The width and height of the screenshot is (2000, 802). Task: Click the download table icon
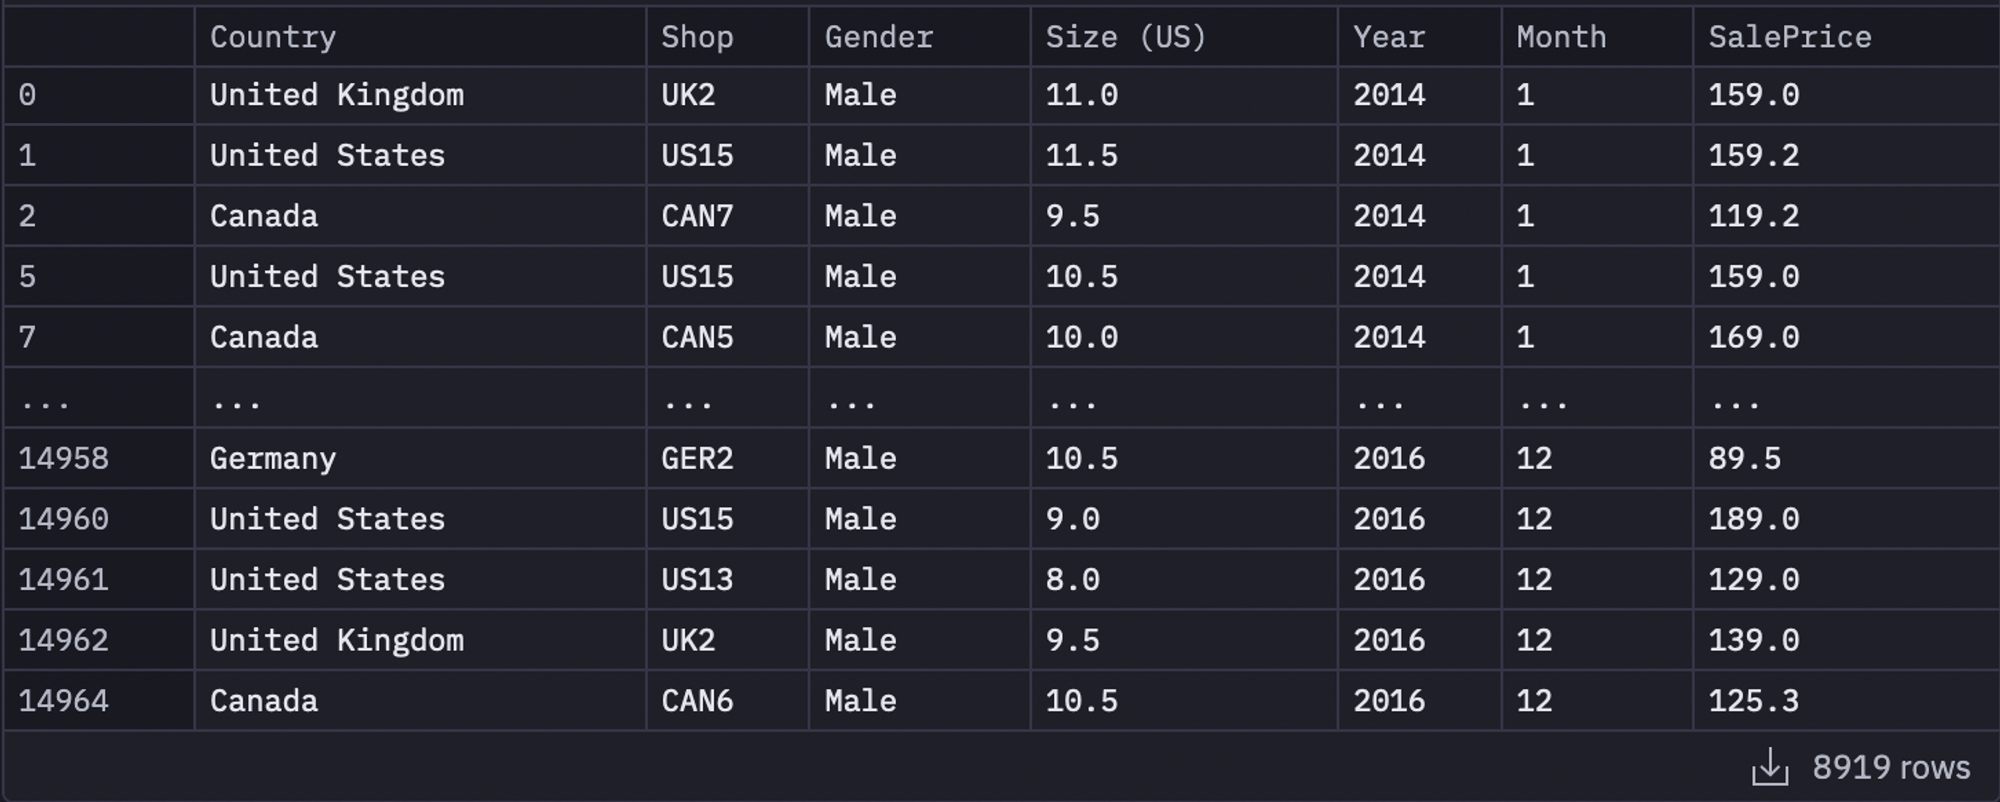coord(1769,767)
